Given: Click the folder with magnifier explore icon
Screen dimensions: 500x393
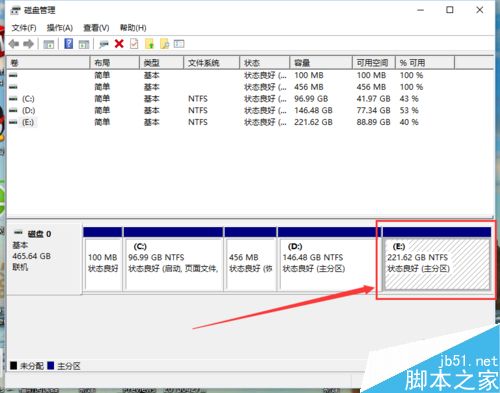Looking at the screenshot, I should (165, 44).
